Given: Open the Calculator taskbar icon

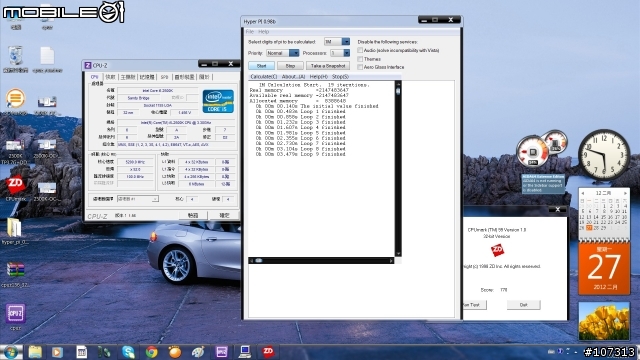Looking at the screenshot, I should 82,352.
